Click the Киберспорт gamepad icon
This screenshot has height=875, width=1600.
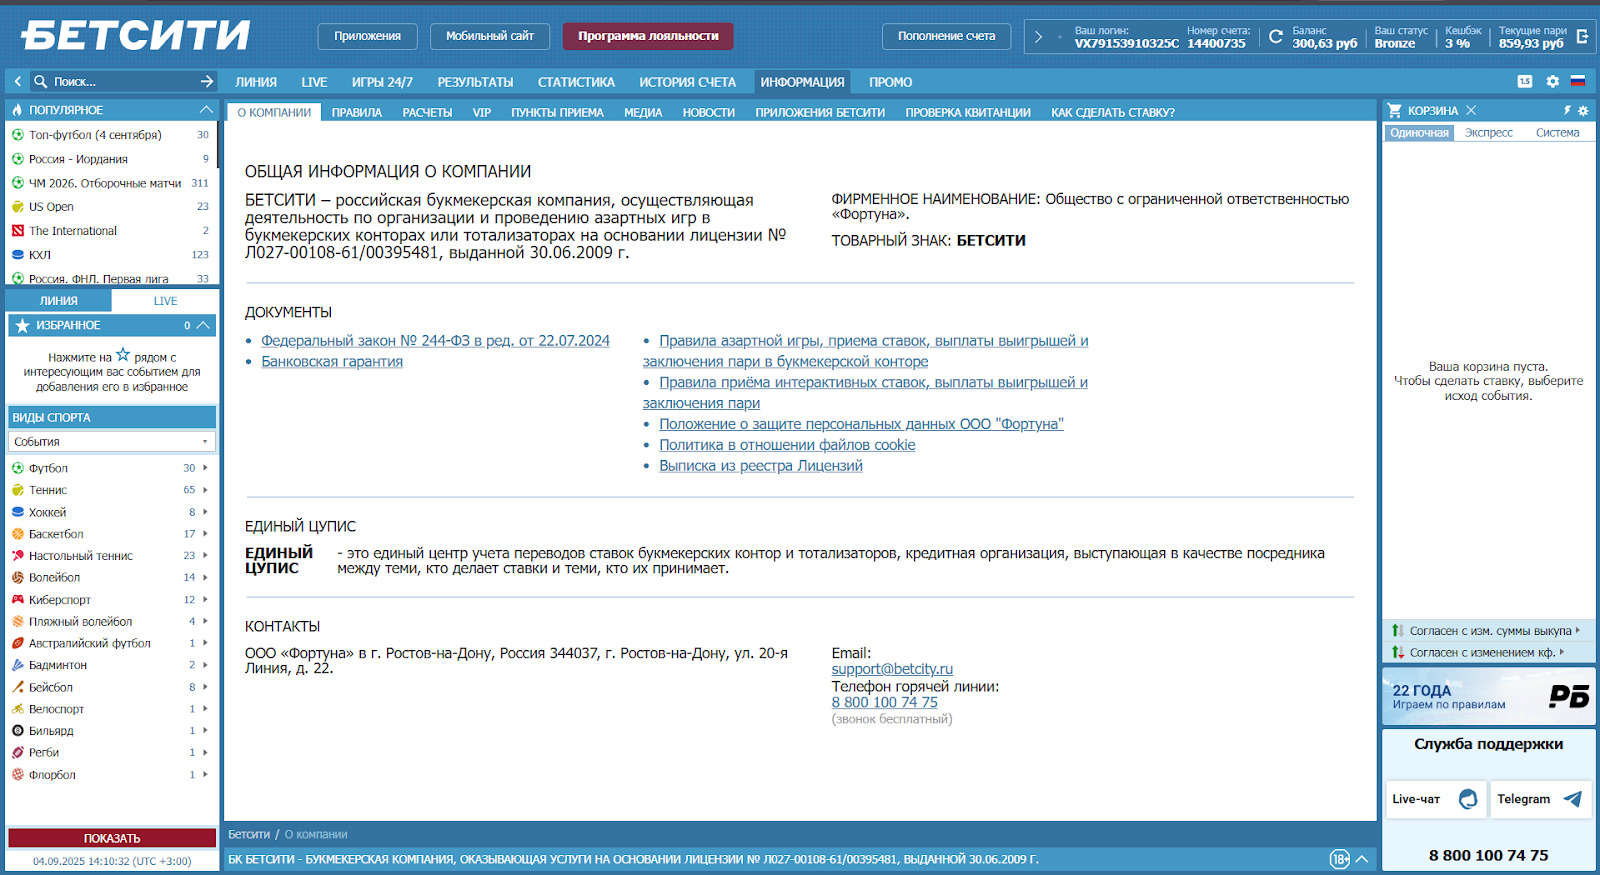[x=18, y=600]
